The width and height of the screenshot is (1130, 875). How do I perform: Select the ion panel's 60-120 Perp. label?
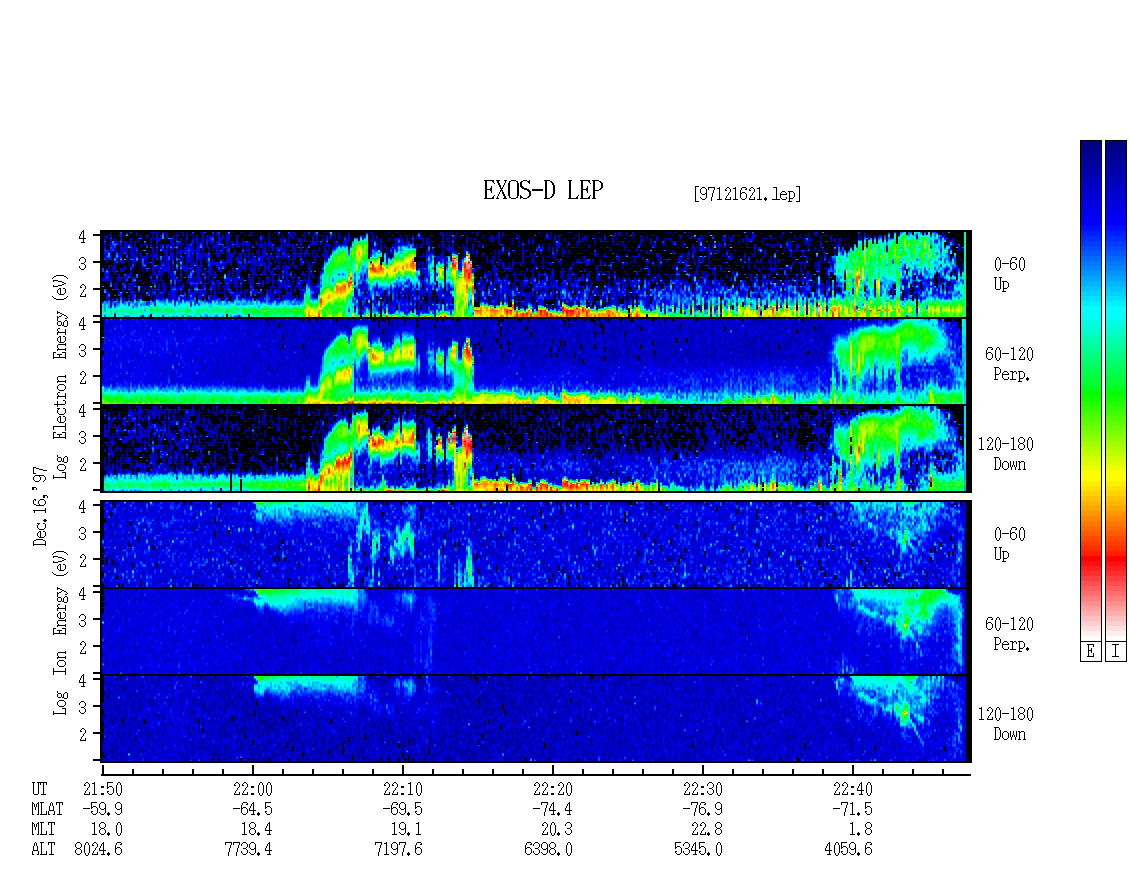tap(1009, 634)
